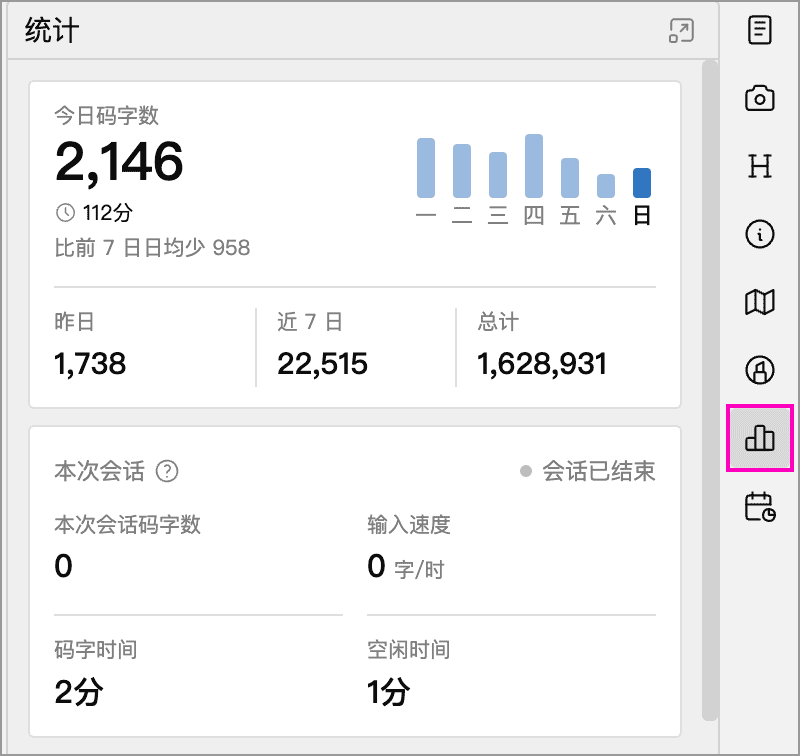The image size is (800, 756).
Task: Select the bar chart statistics icon
Action: tap(760, 438)
